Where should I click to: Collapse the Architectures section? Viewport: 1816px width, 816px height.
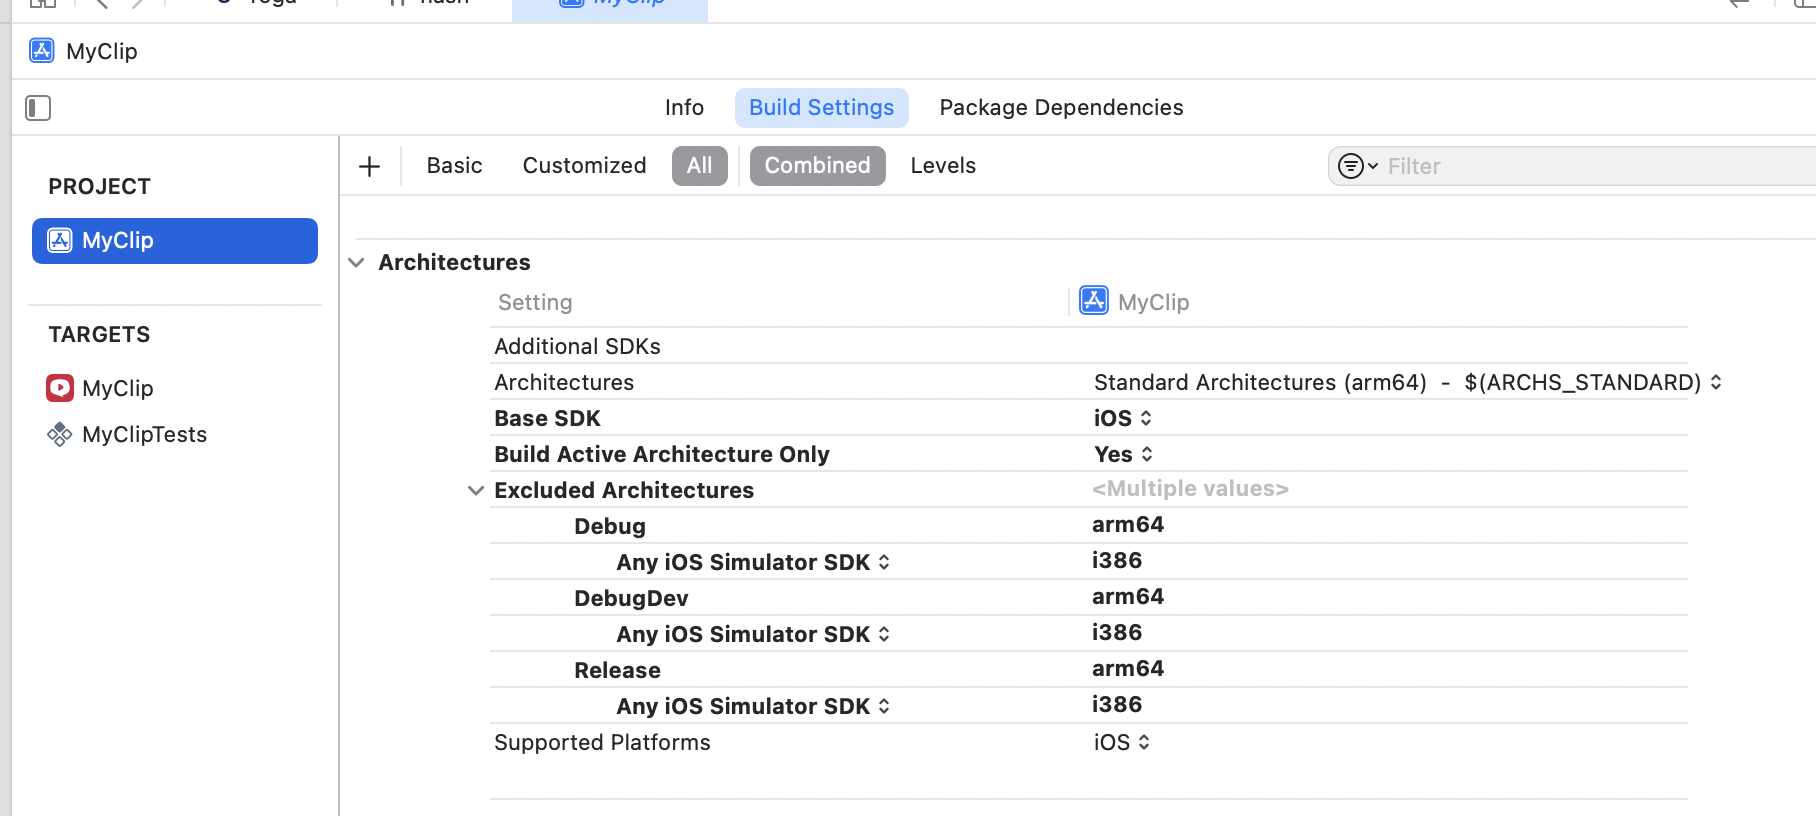pyautogui.click(x=357, y=263)
